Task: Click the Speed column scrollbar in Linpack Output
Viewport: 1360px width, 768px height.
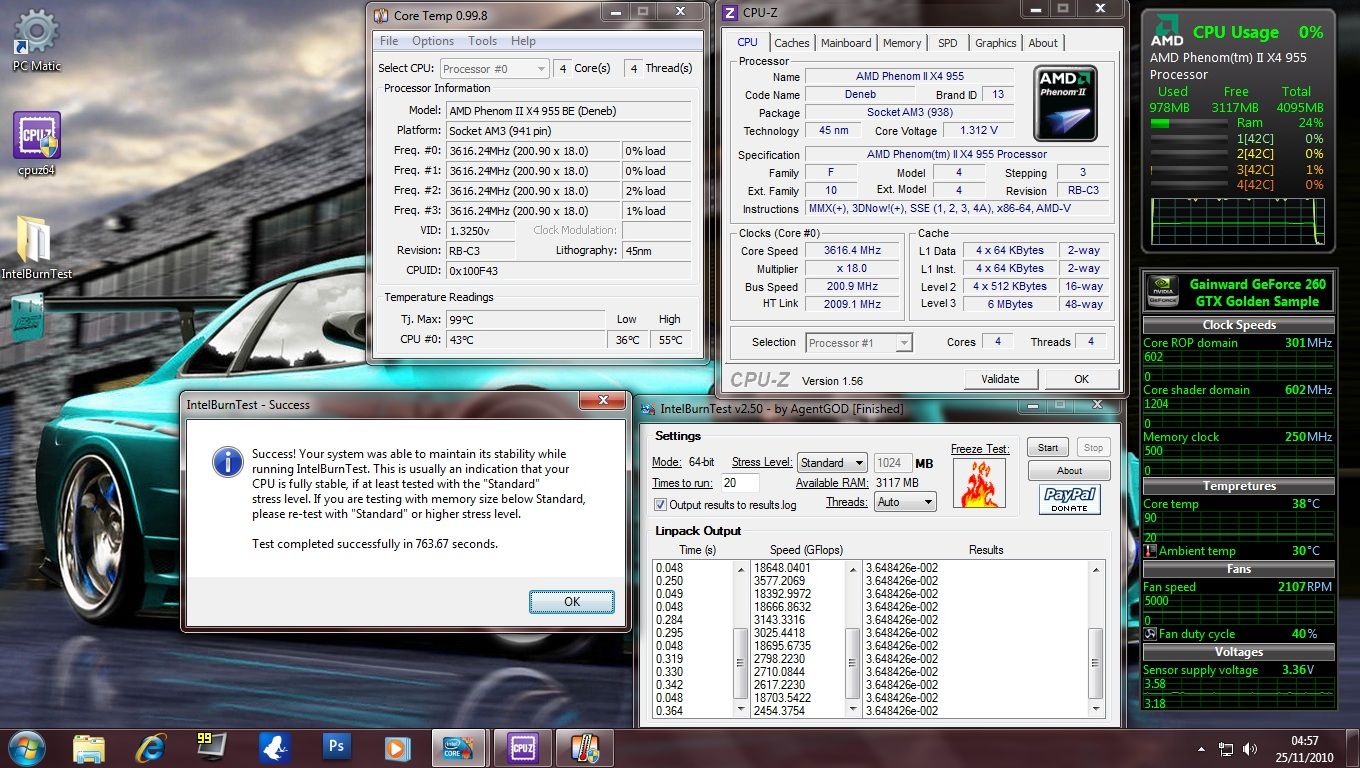Action: coord(852,639)
